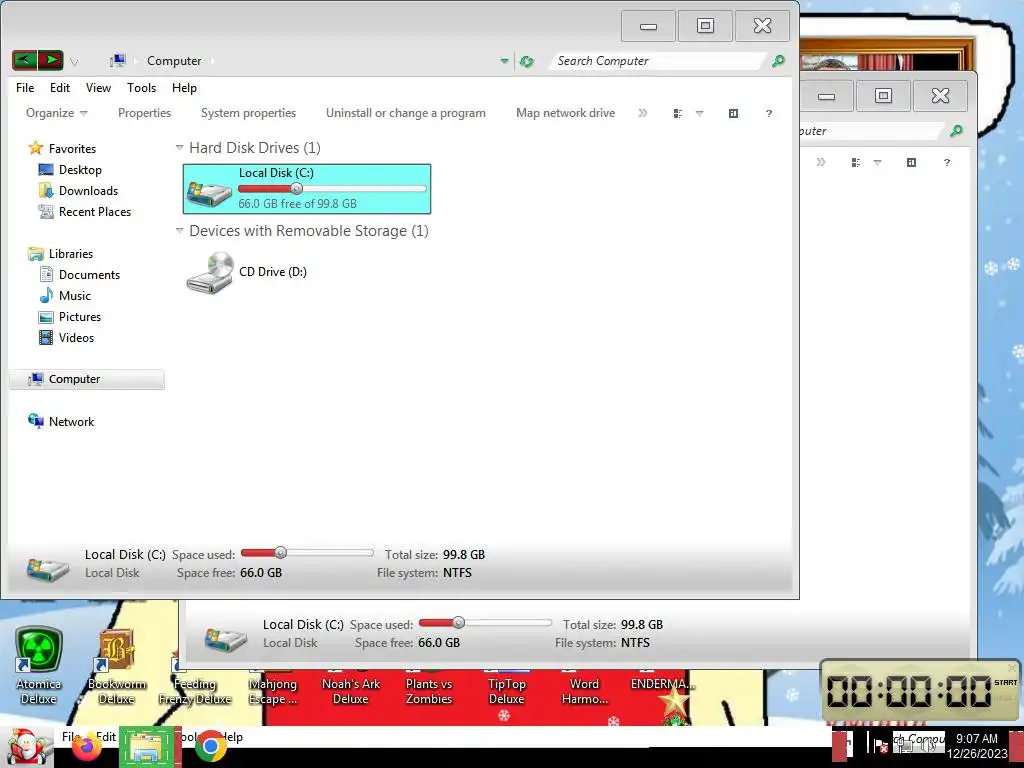Viewport: 1024px width, 768px height.
Task: Click the Change your view icon
Action: click(x=678, y=114)
